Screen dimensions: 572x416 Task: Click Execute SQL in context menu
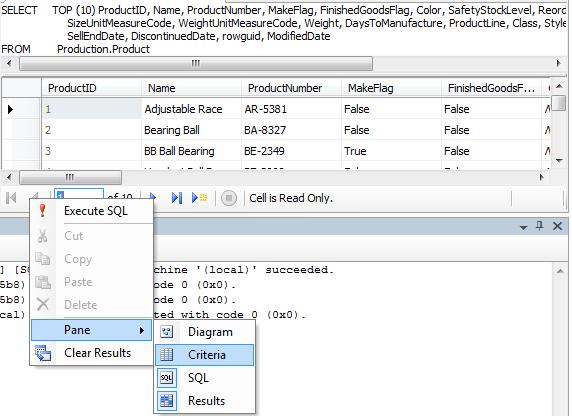coord(92,211)
